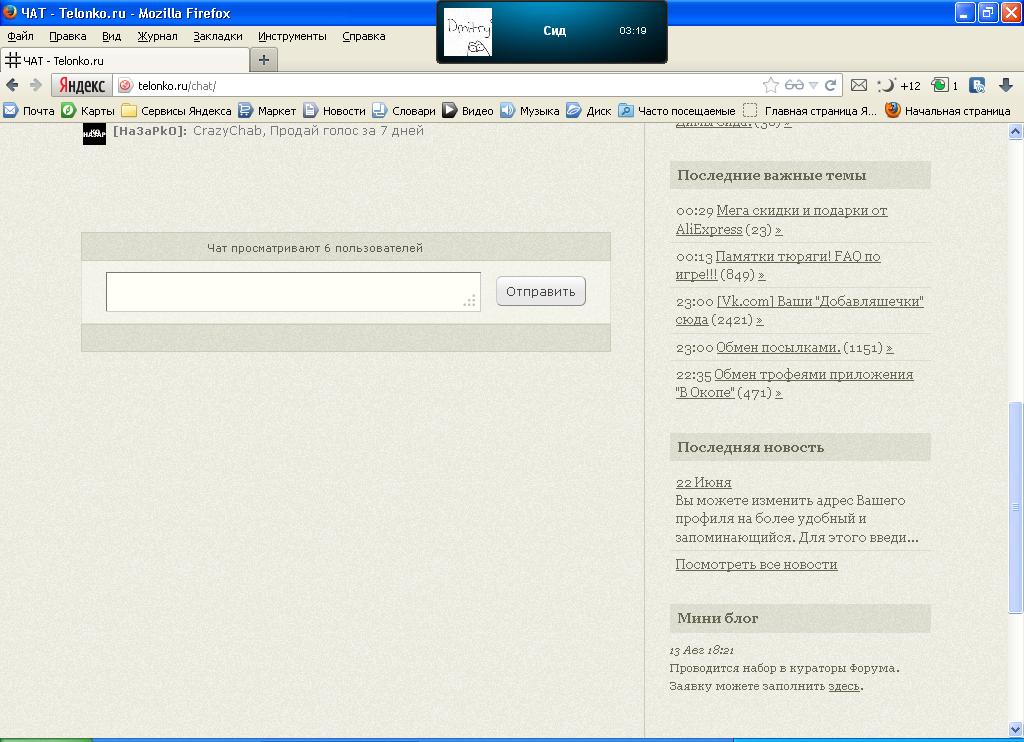Viewport: 1024px width, 742px height.
Task: Click the Firefox icon in the title bar
Action: click(10, 12)
